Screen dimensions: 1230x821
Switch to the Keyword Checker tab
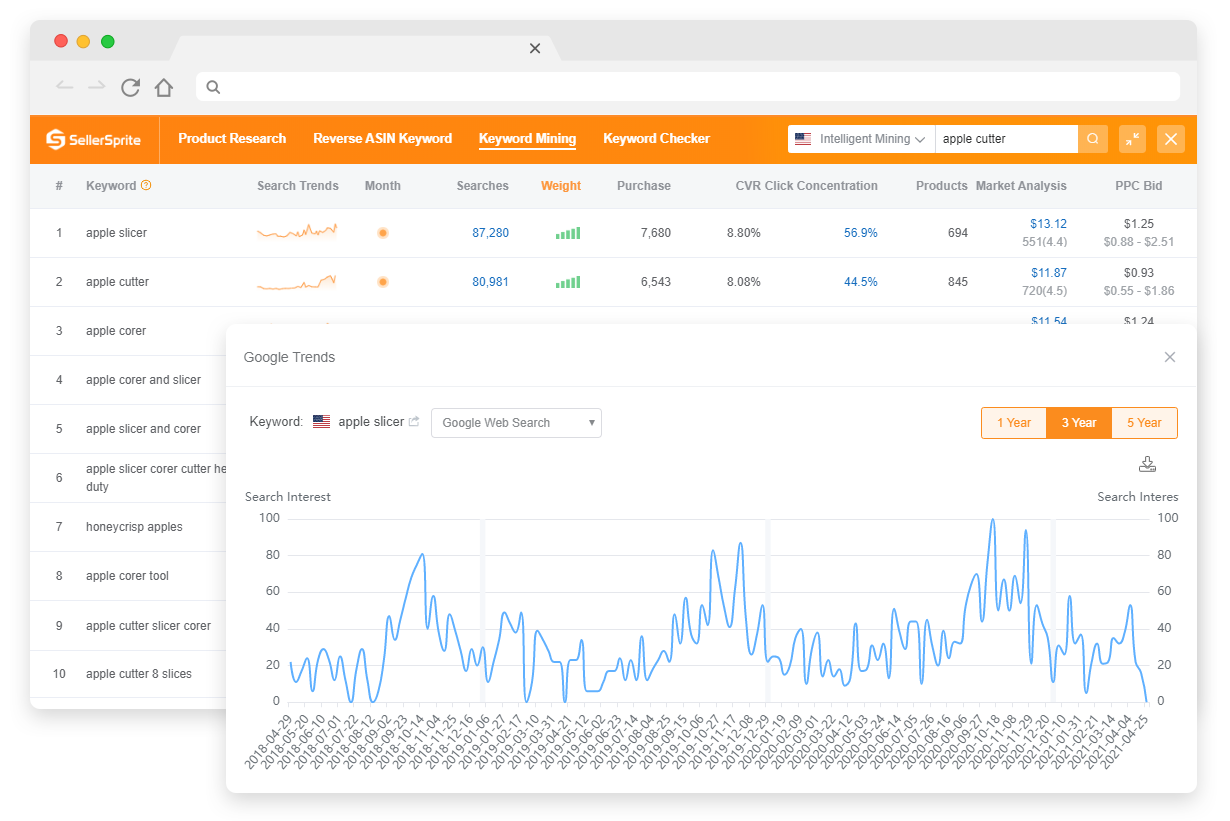tap(656, 139)
